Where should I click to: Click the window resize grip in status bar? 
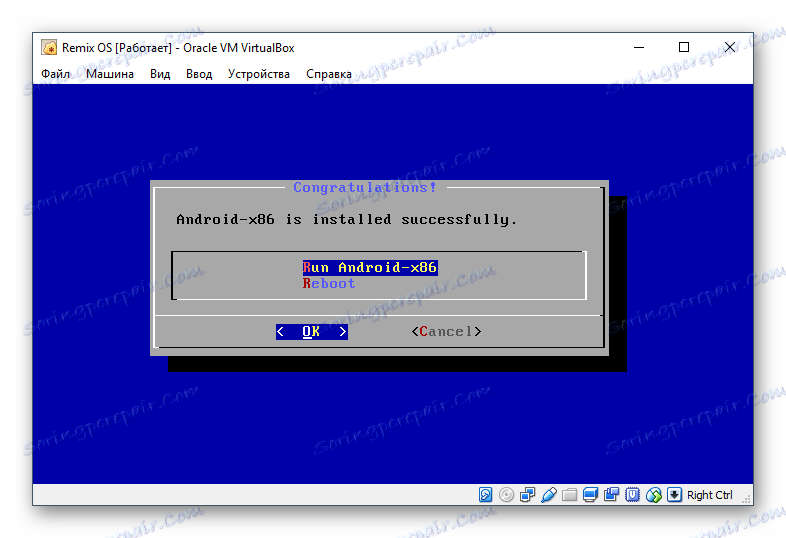[x=746, y=499]
